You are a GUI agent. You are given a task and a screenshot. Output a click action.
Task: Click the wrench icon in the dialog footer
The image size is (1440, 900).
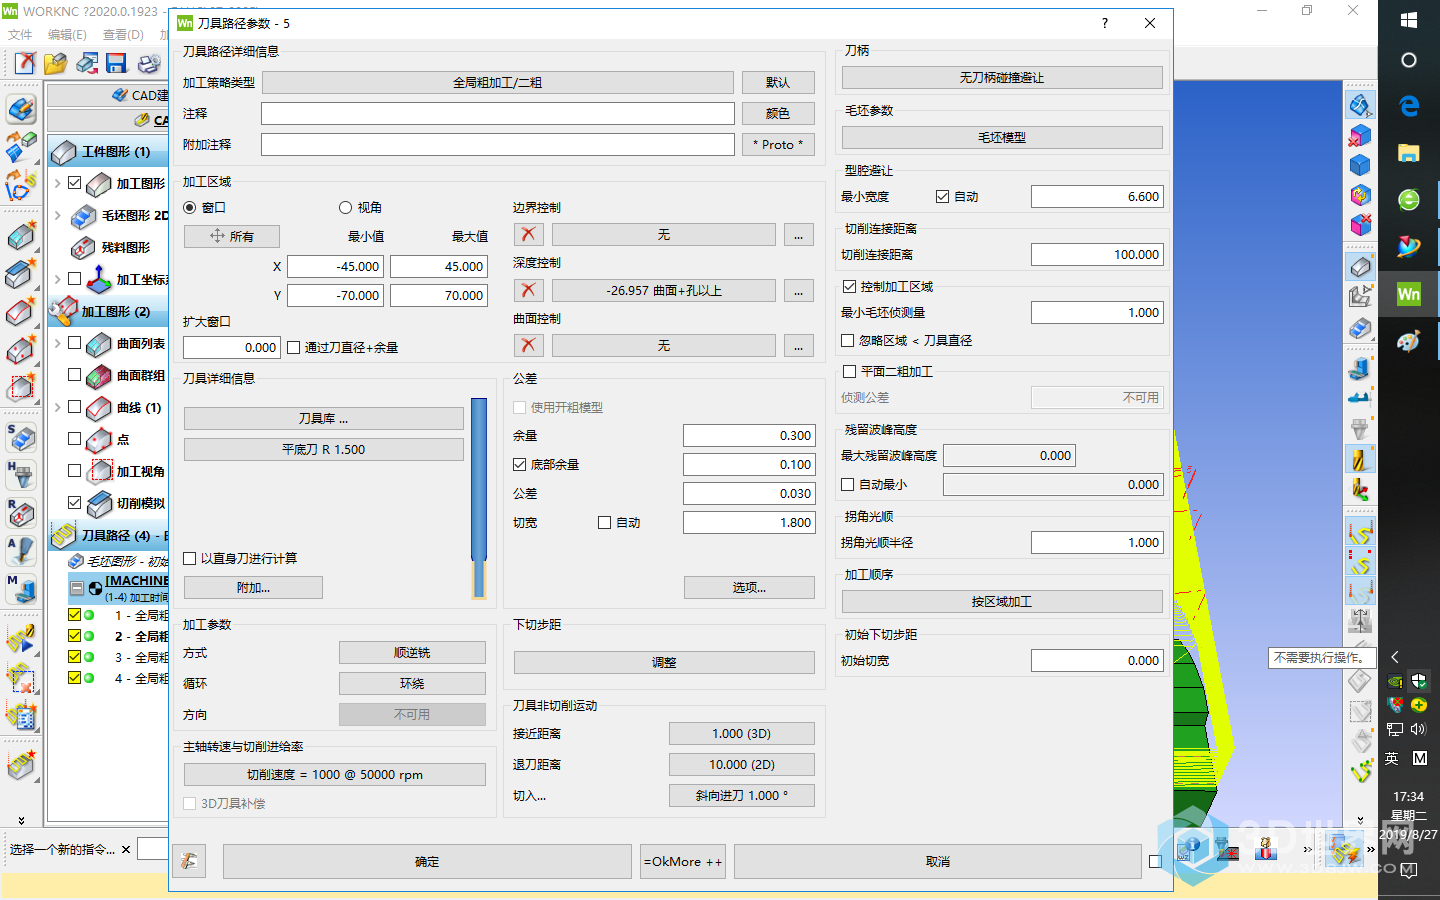(189, 861)
